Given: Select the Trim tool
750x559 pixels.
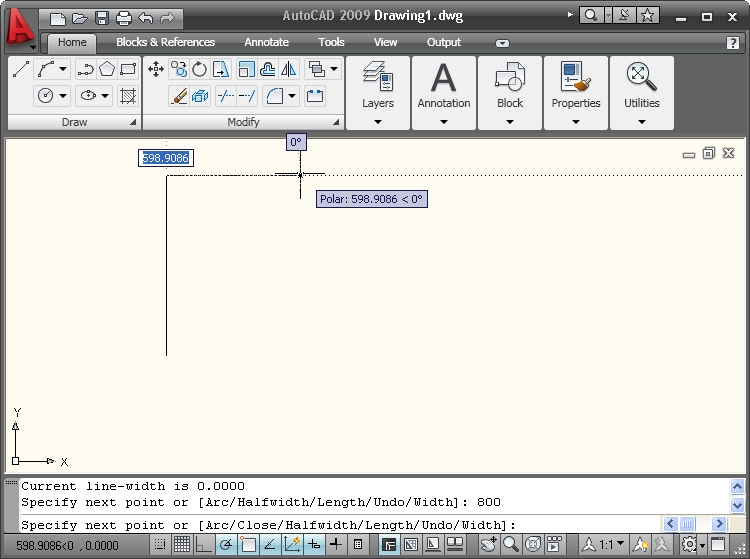Looking at the screenshot, I should coord(226,96).
